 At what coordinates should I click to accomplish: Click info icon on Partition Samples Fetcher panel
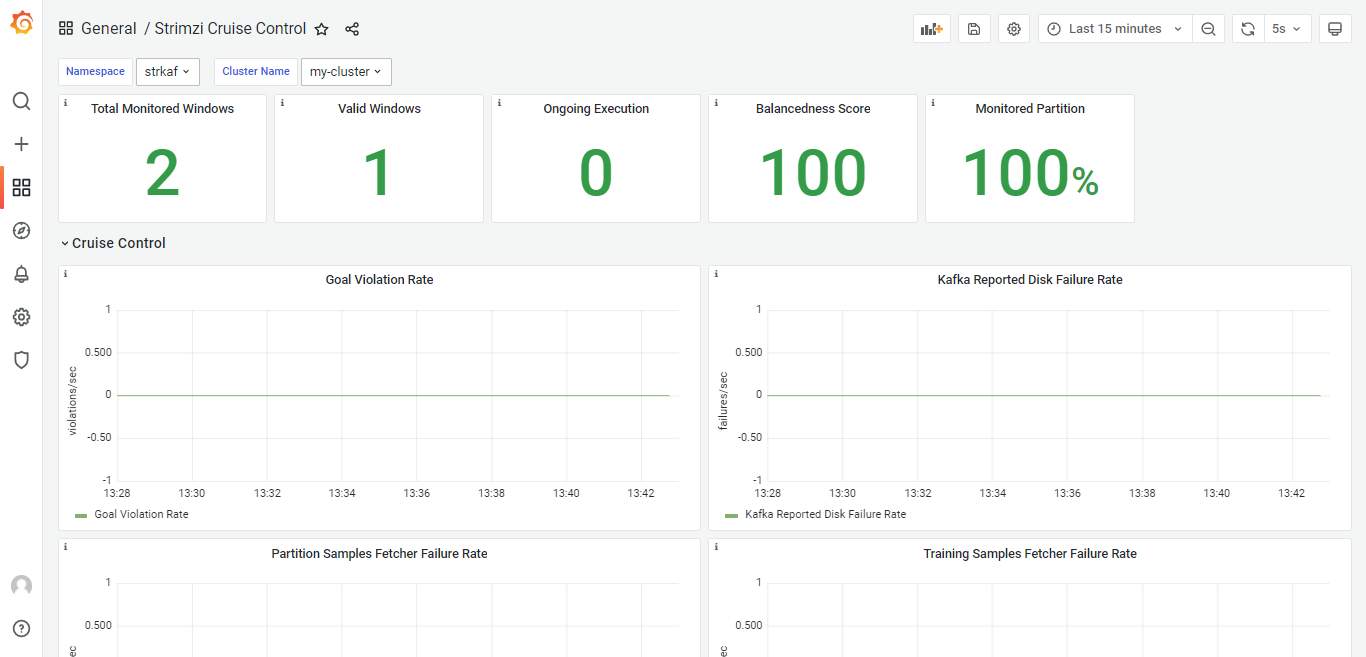66,547
